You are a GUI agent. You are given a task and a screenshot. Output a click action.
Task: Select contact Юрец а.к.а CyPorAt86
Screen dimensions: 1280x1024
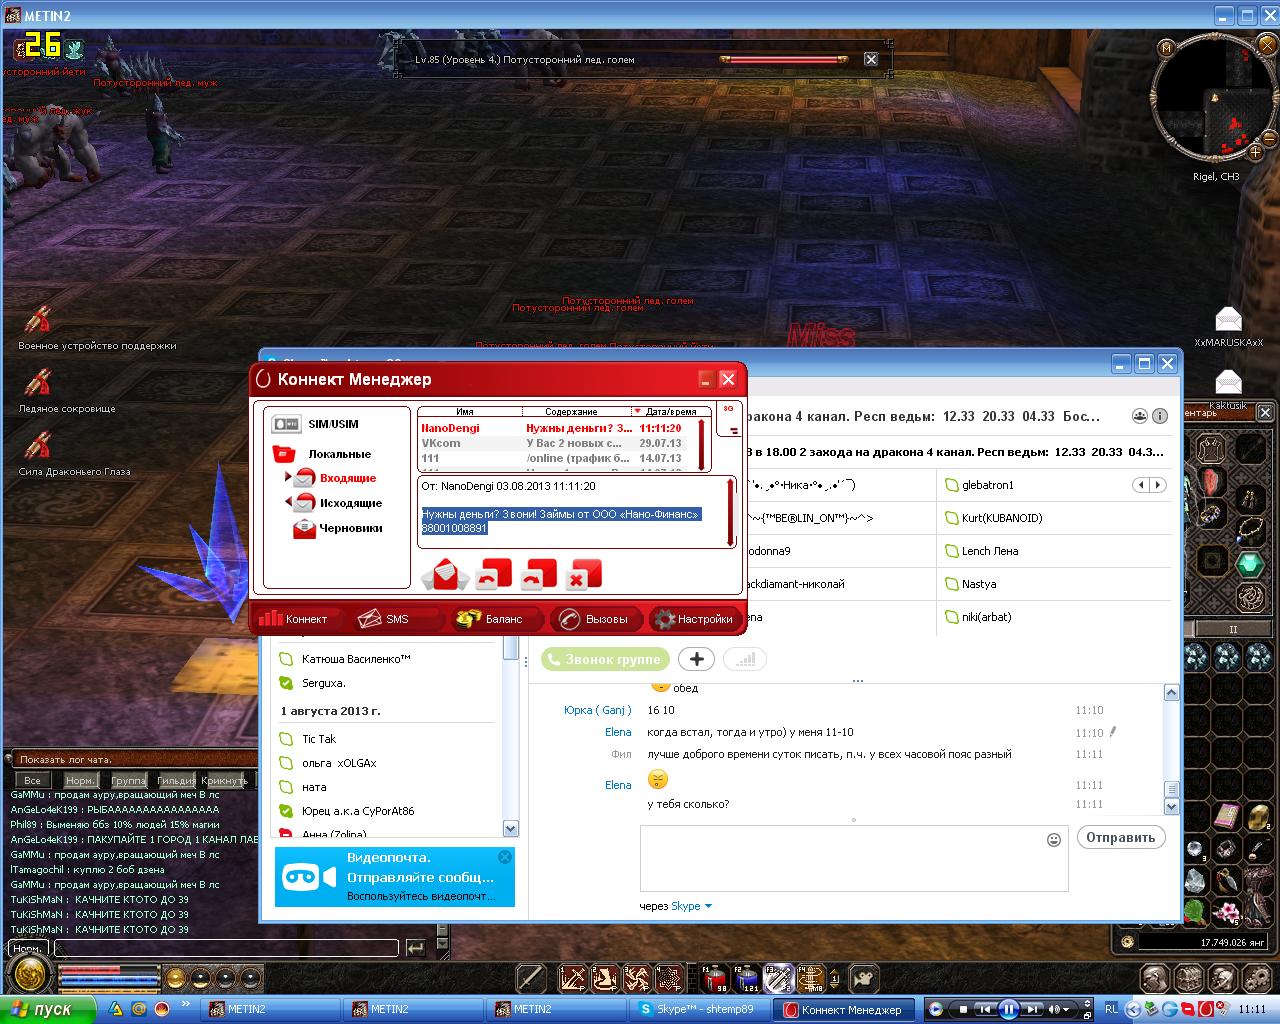tap(358, 811)
